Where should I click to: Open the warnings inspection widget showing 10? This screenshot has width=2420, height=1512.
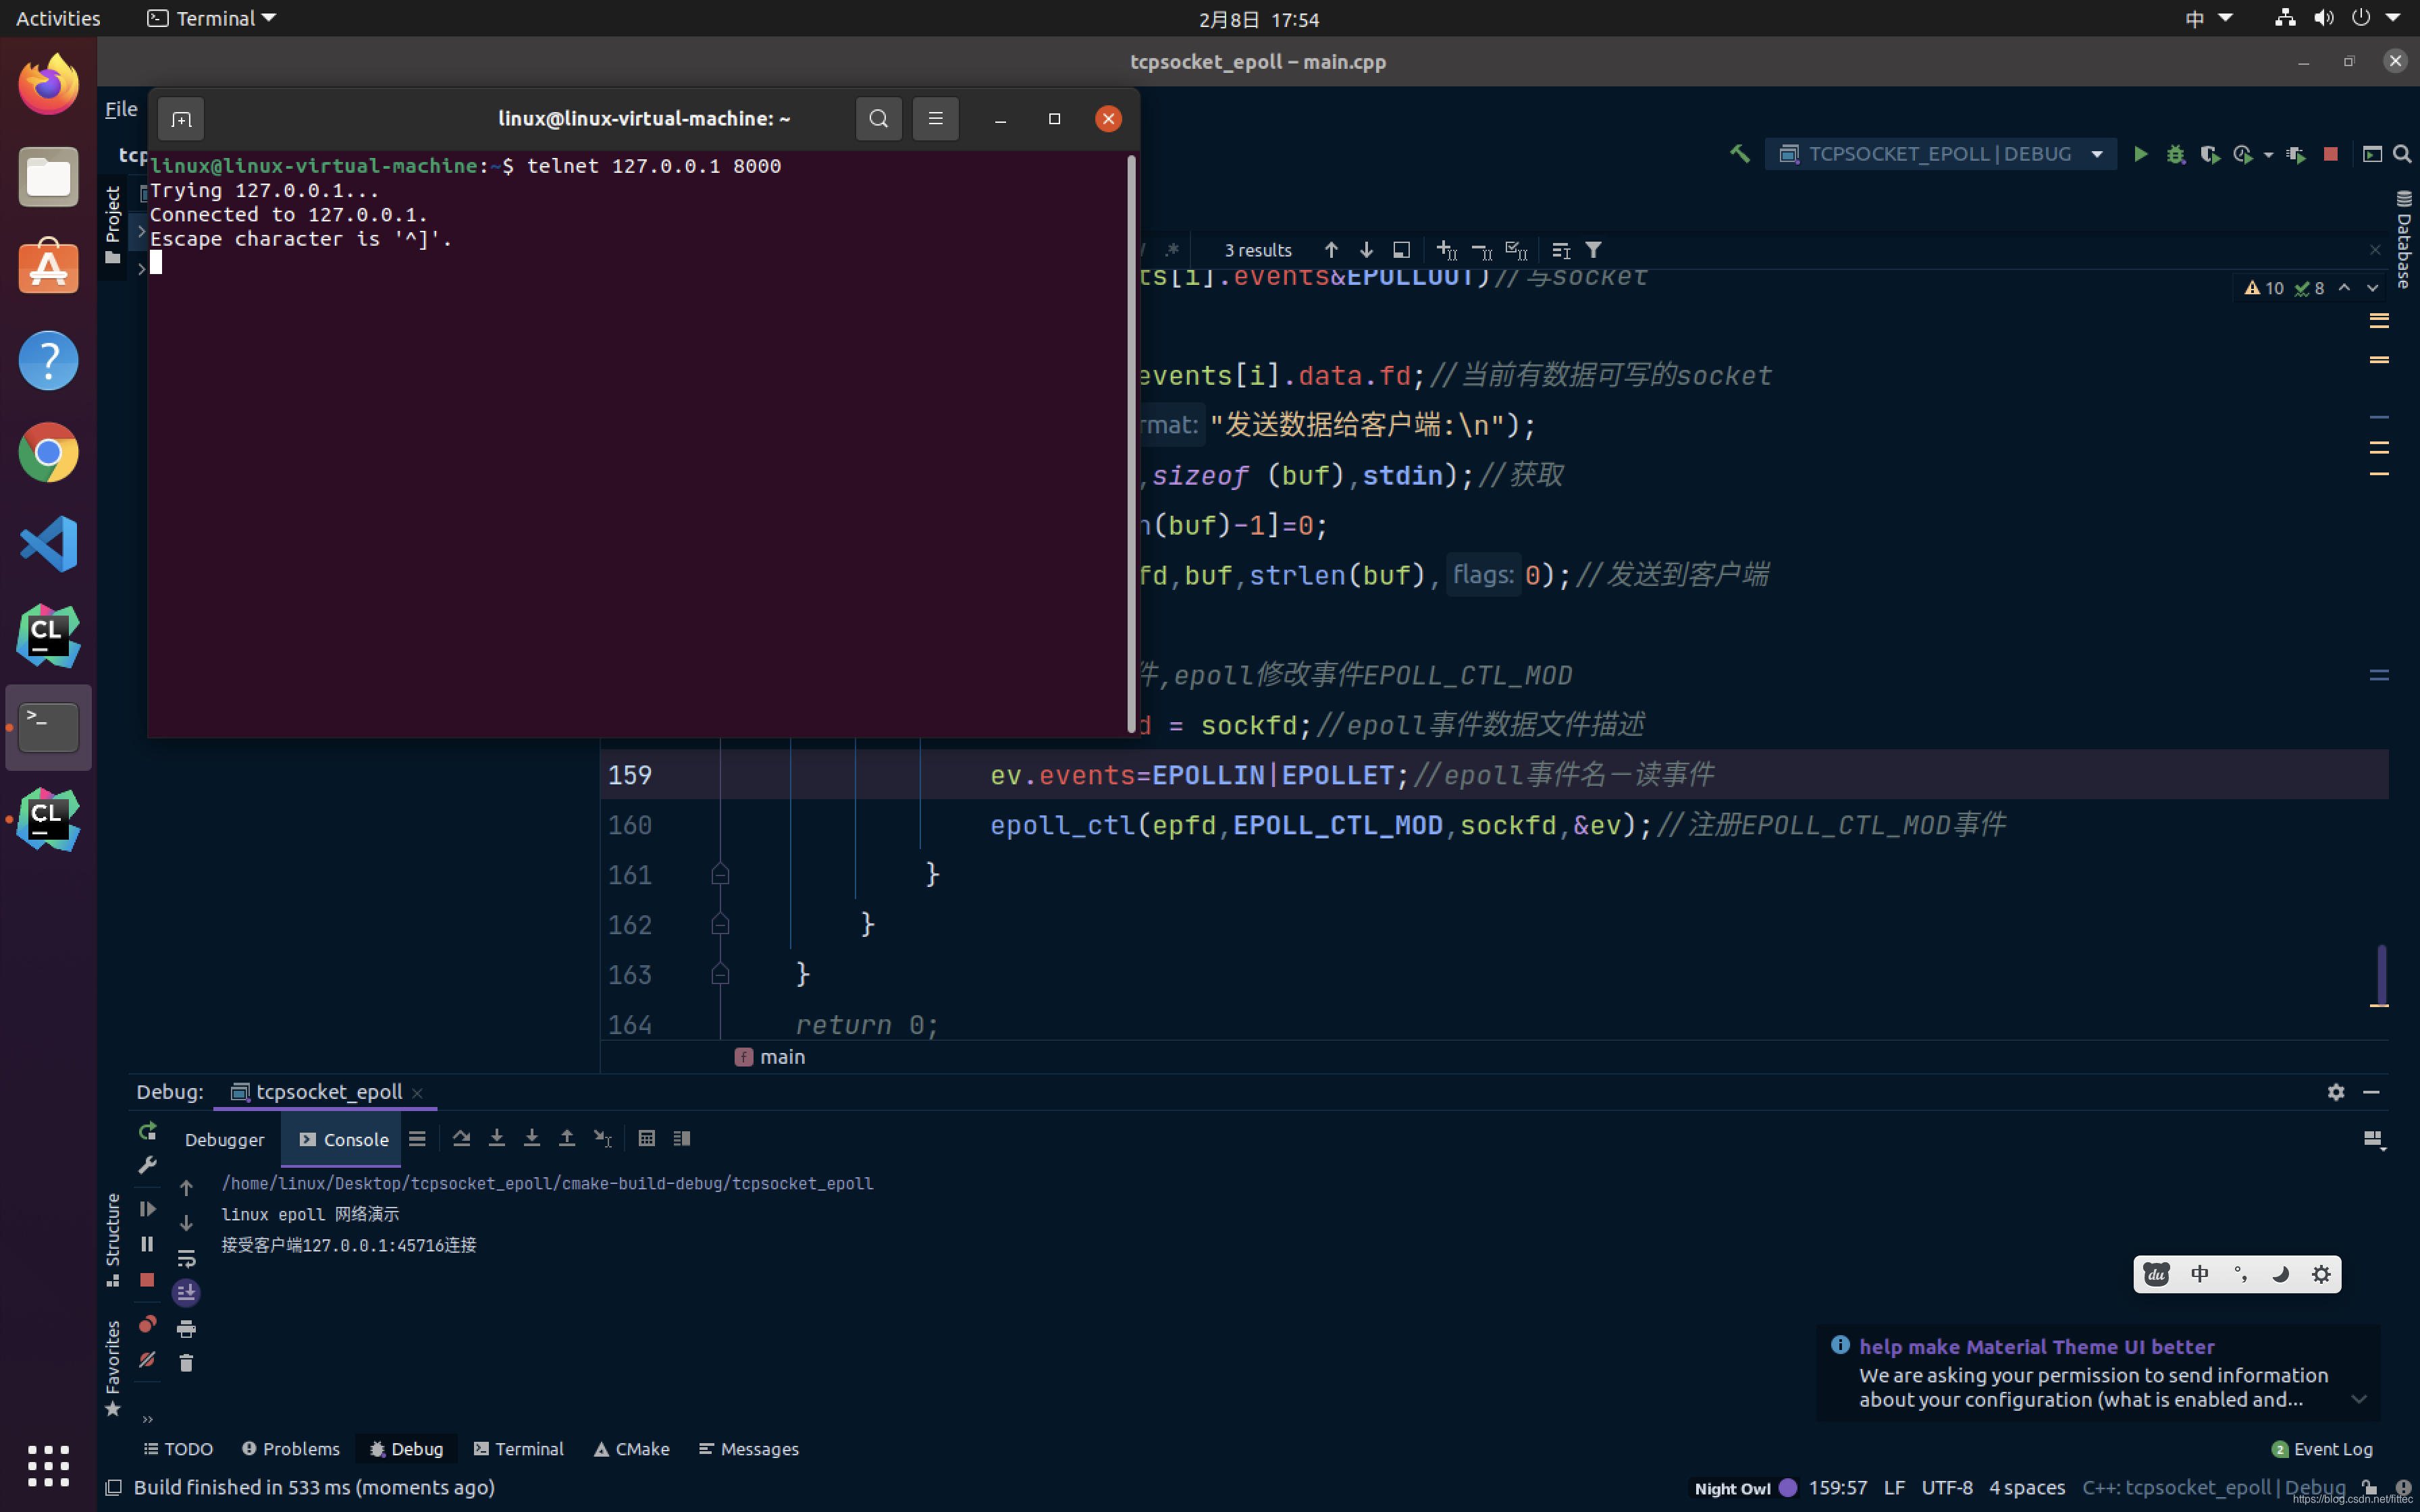click(2264, 288)
